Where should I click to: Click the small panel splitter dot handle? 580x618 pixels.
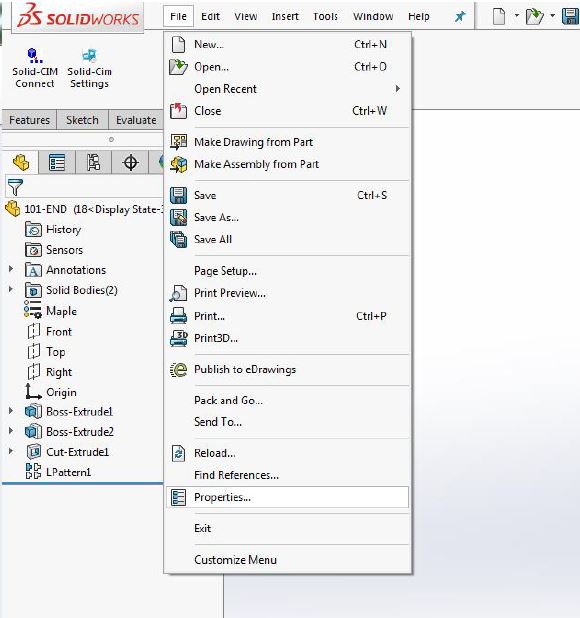pyautogui.click(x=112, y=139)
